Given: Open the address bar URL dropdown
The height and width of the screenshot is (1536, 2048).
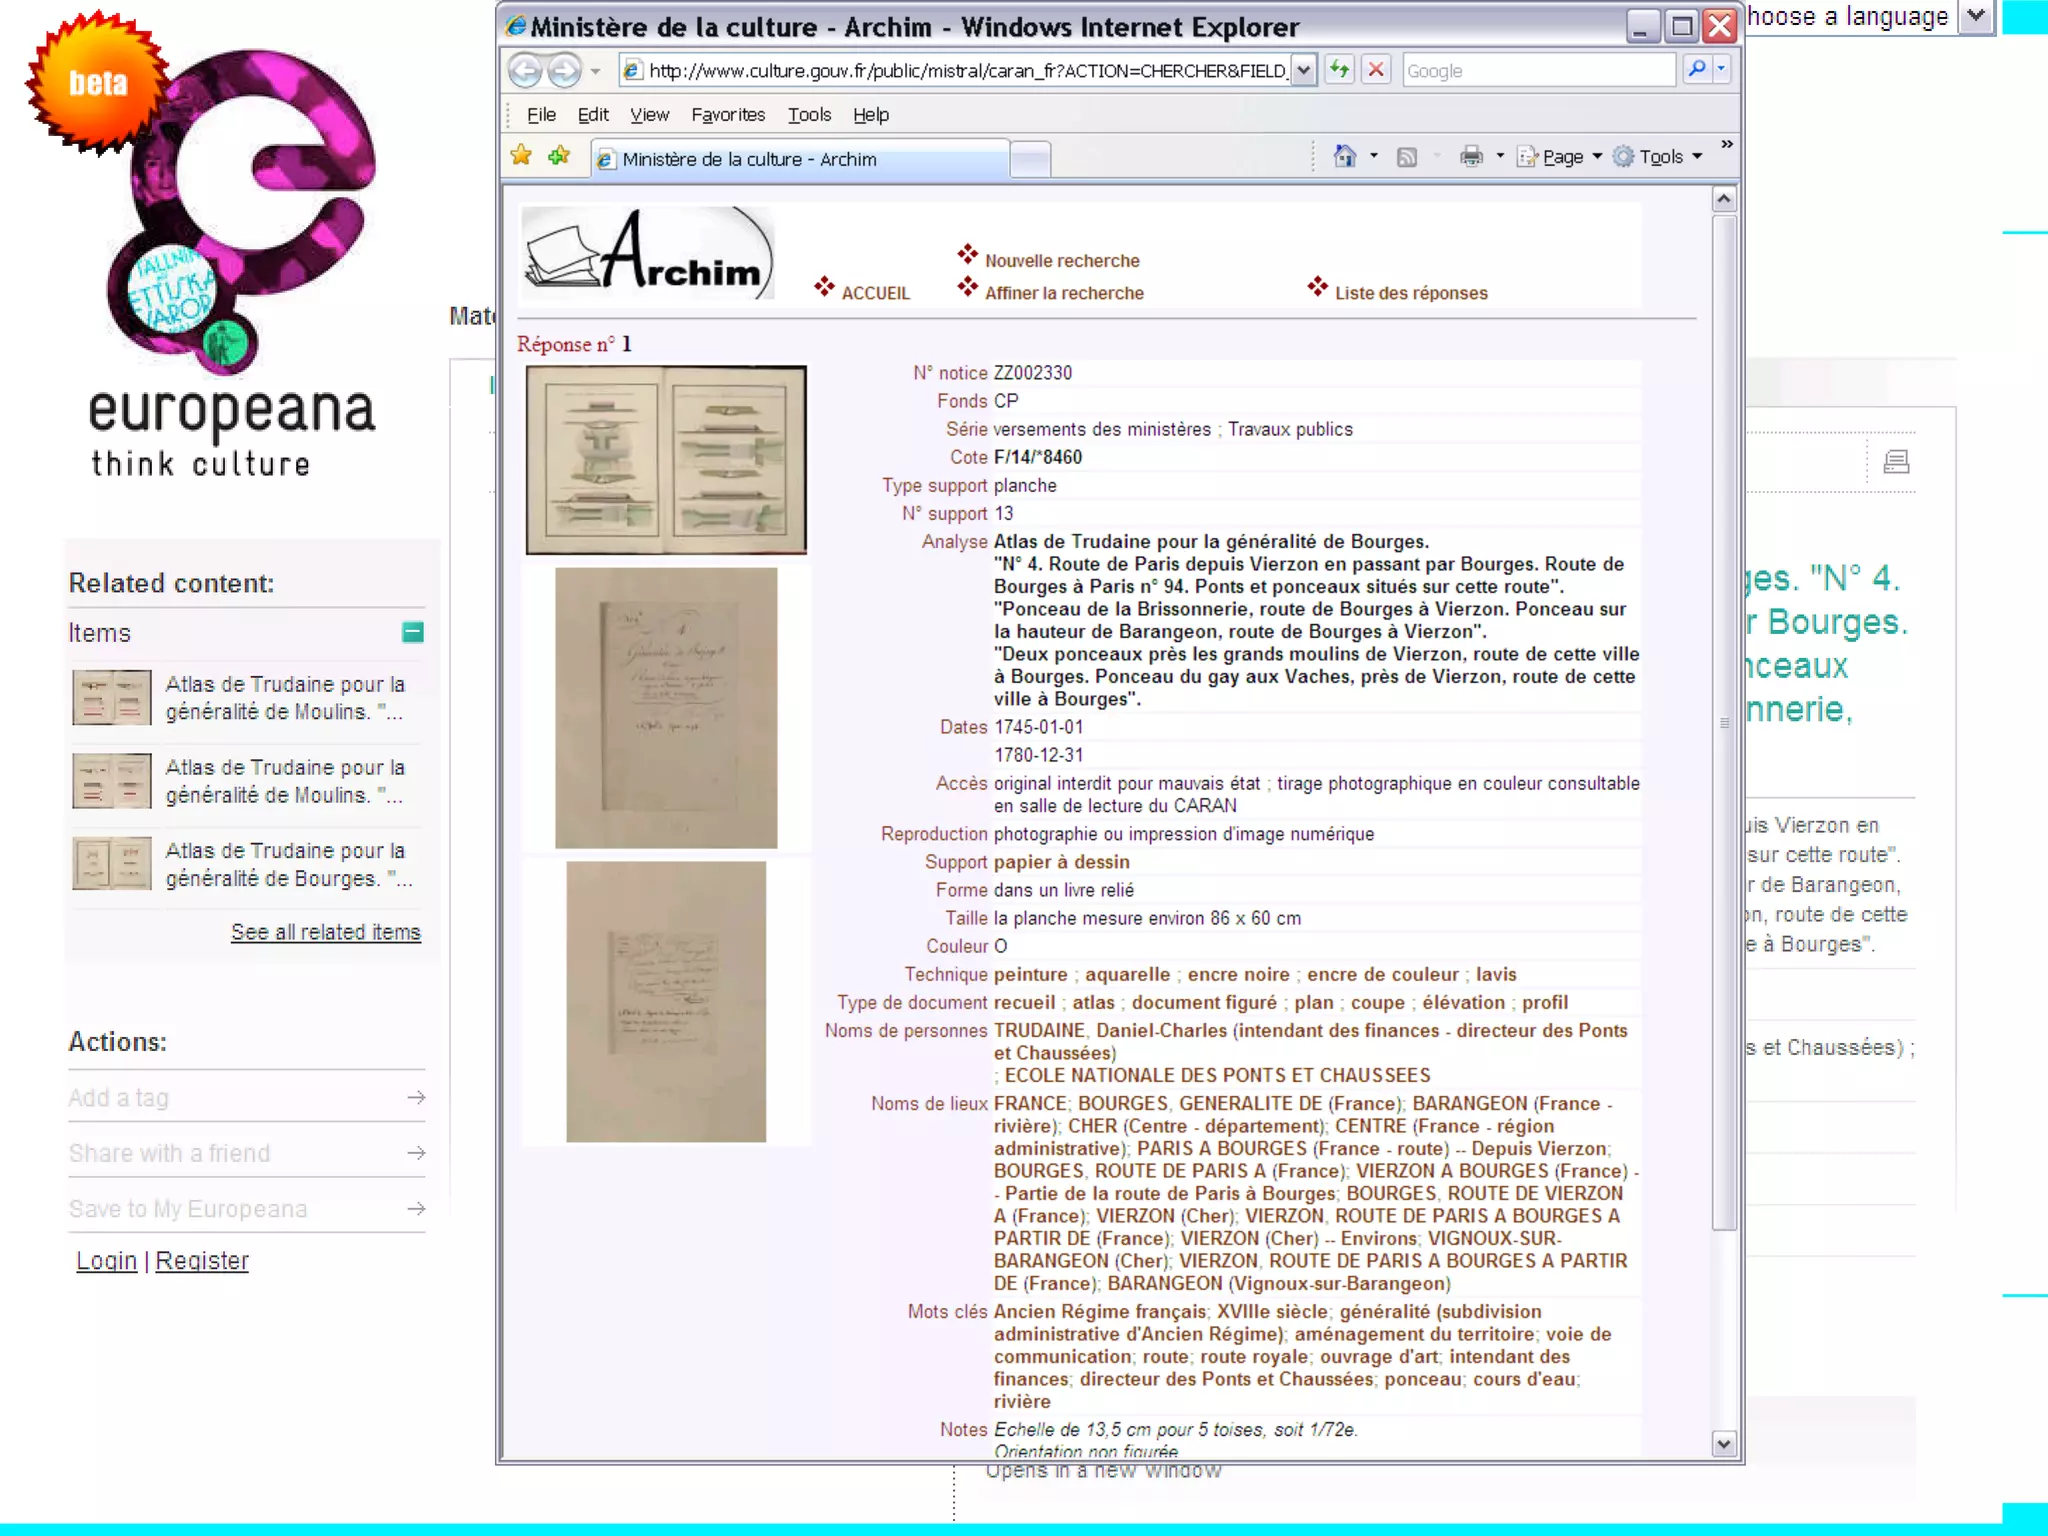Looking at the screenshot, I should pyautogui.click(x=1303, y=71).
